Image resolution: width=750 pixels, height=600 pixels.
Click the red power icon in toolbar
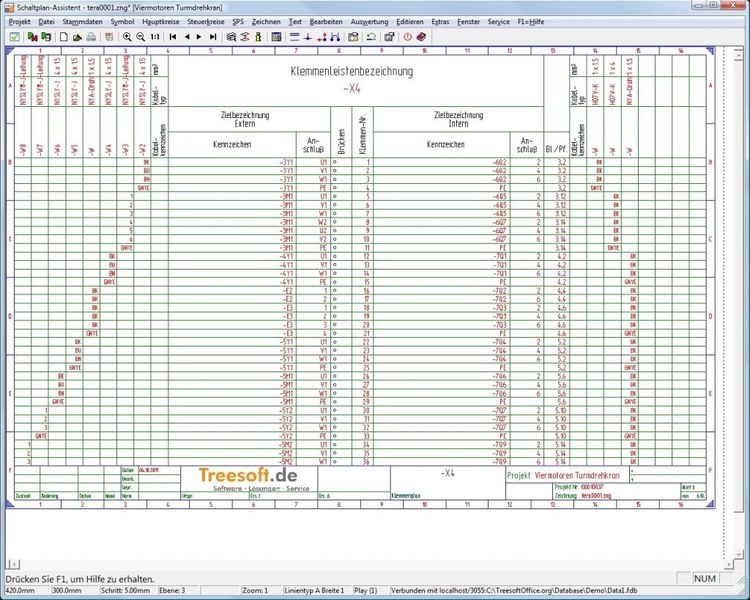tap(406, 36)
